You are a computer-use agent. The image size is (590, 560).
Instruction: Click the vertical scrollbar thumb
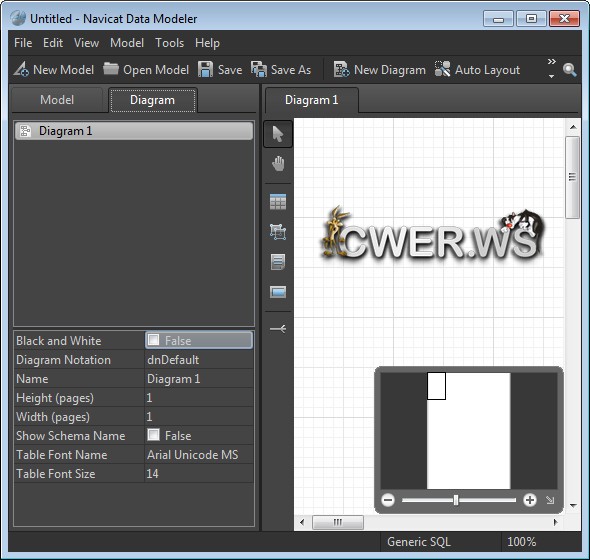click(x=572, y=177)
